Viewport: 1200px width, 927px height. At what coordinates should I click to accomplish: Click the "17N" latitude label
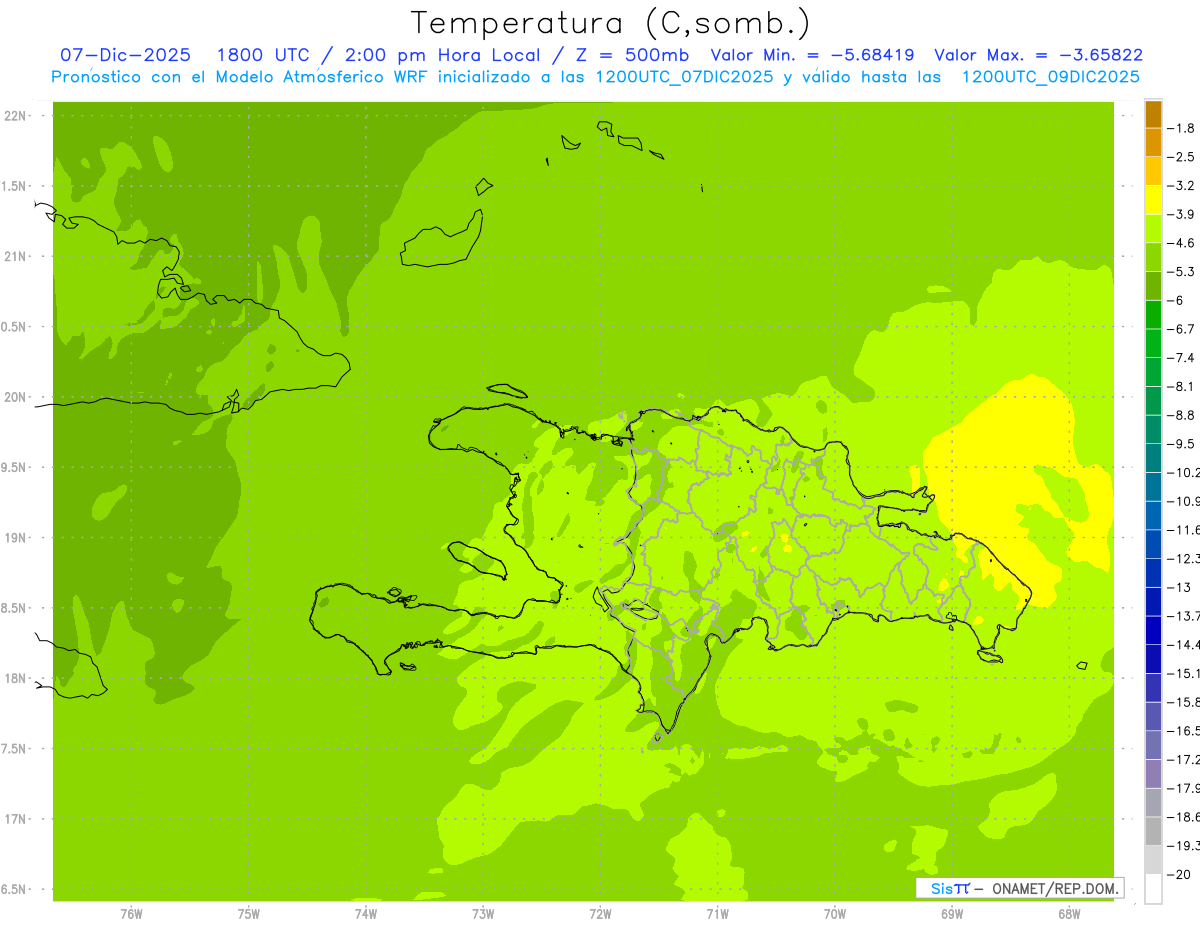point(16,818)
